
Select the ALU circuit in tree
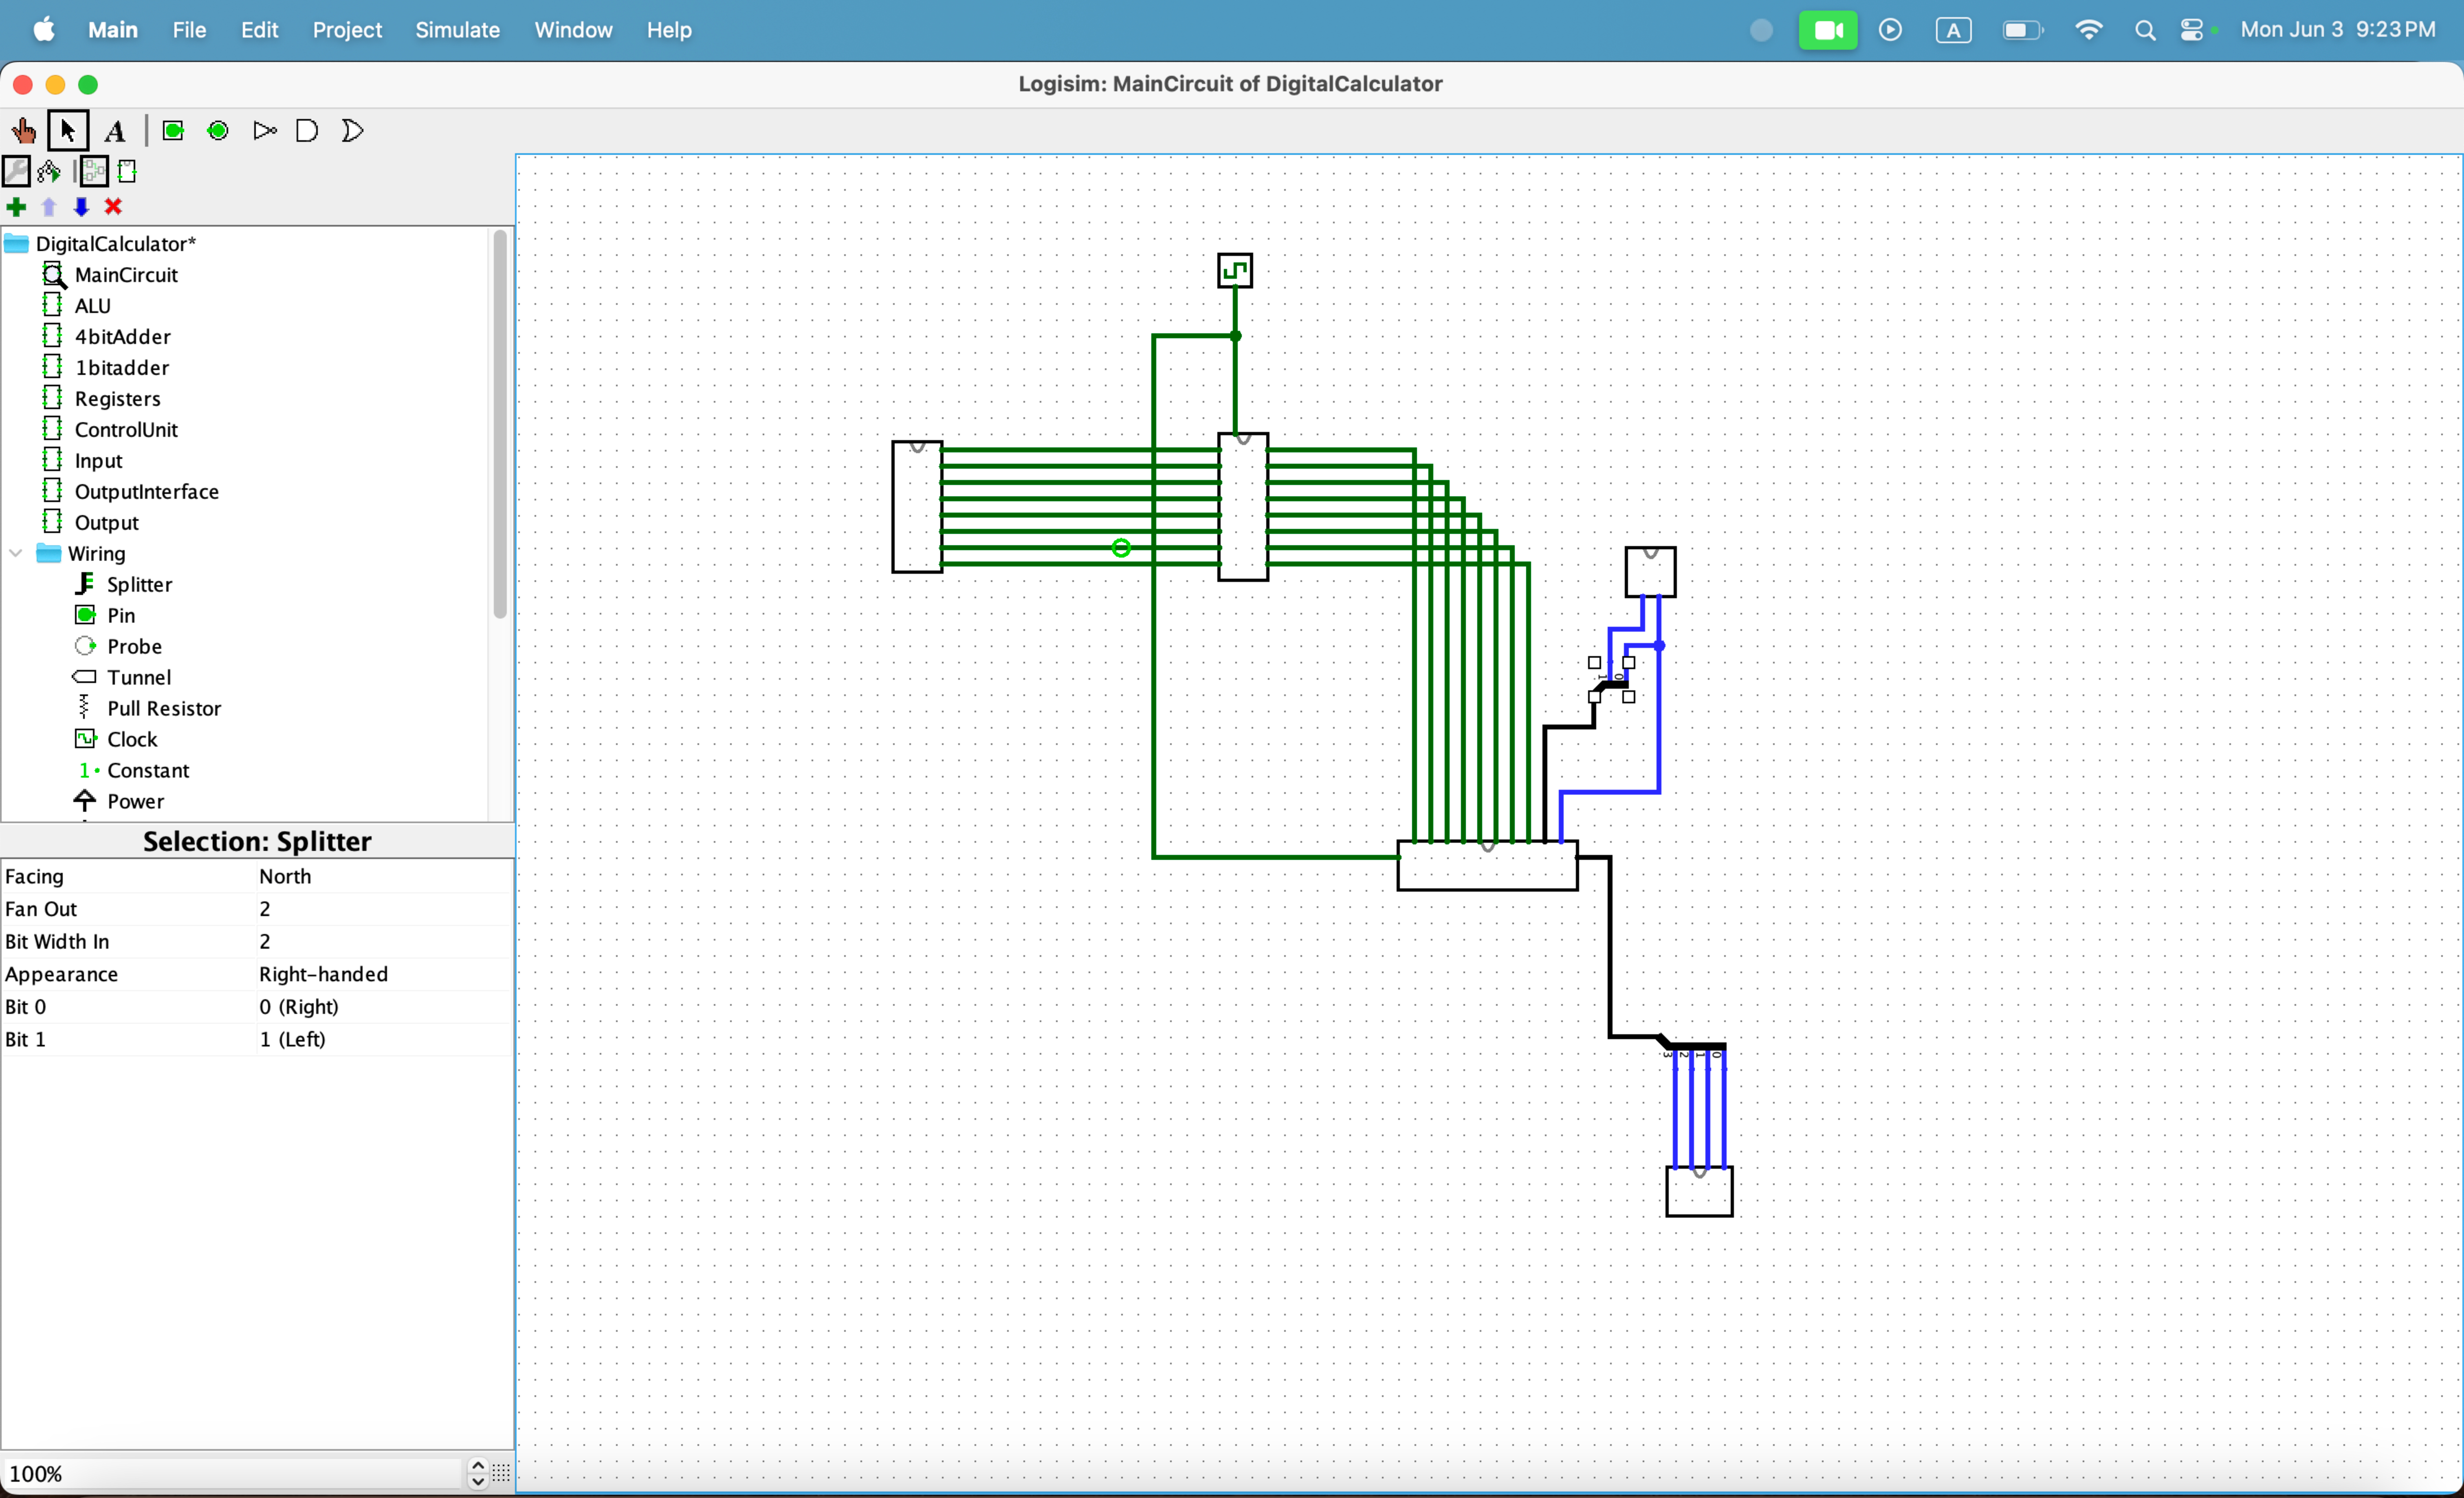(92, 306)
